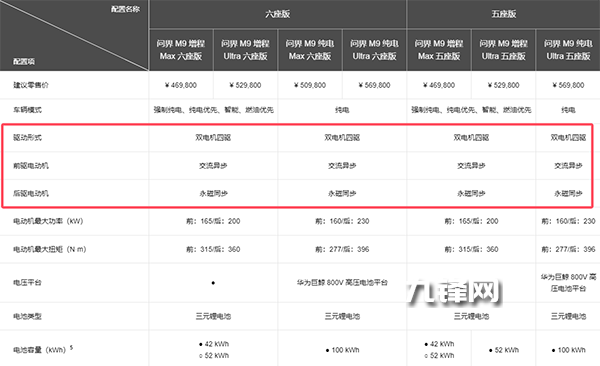Click the 电动机最大功率 (kW) row label

[48, 221]
